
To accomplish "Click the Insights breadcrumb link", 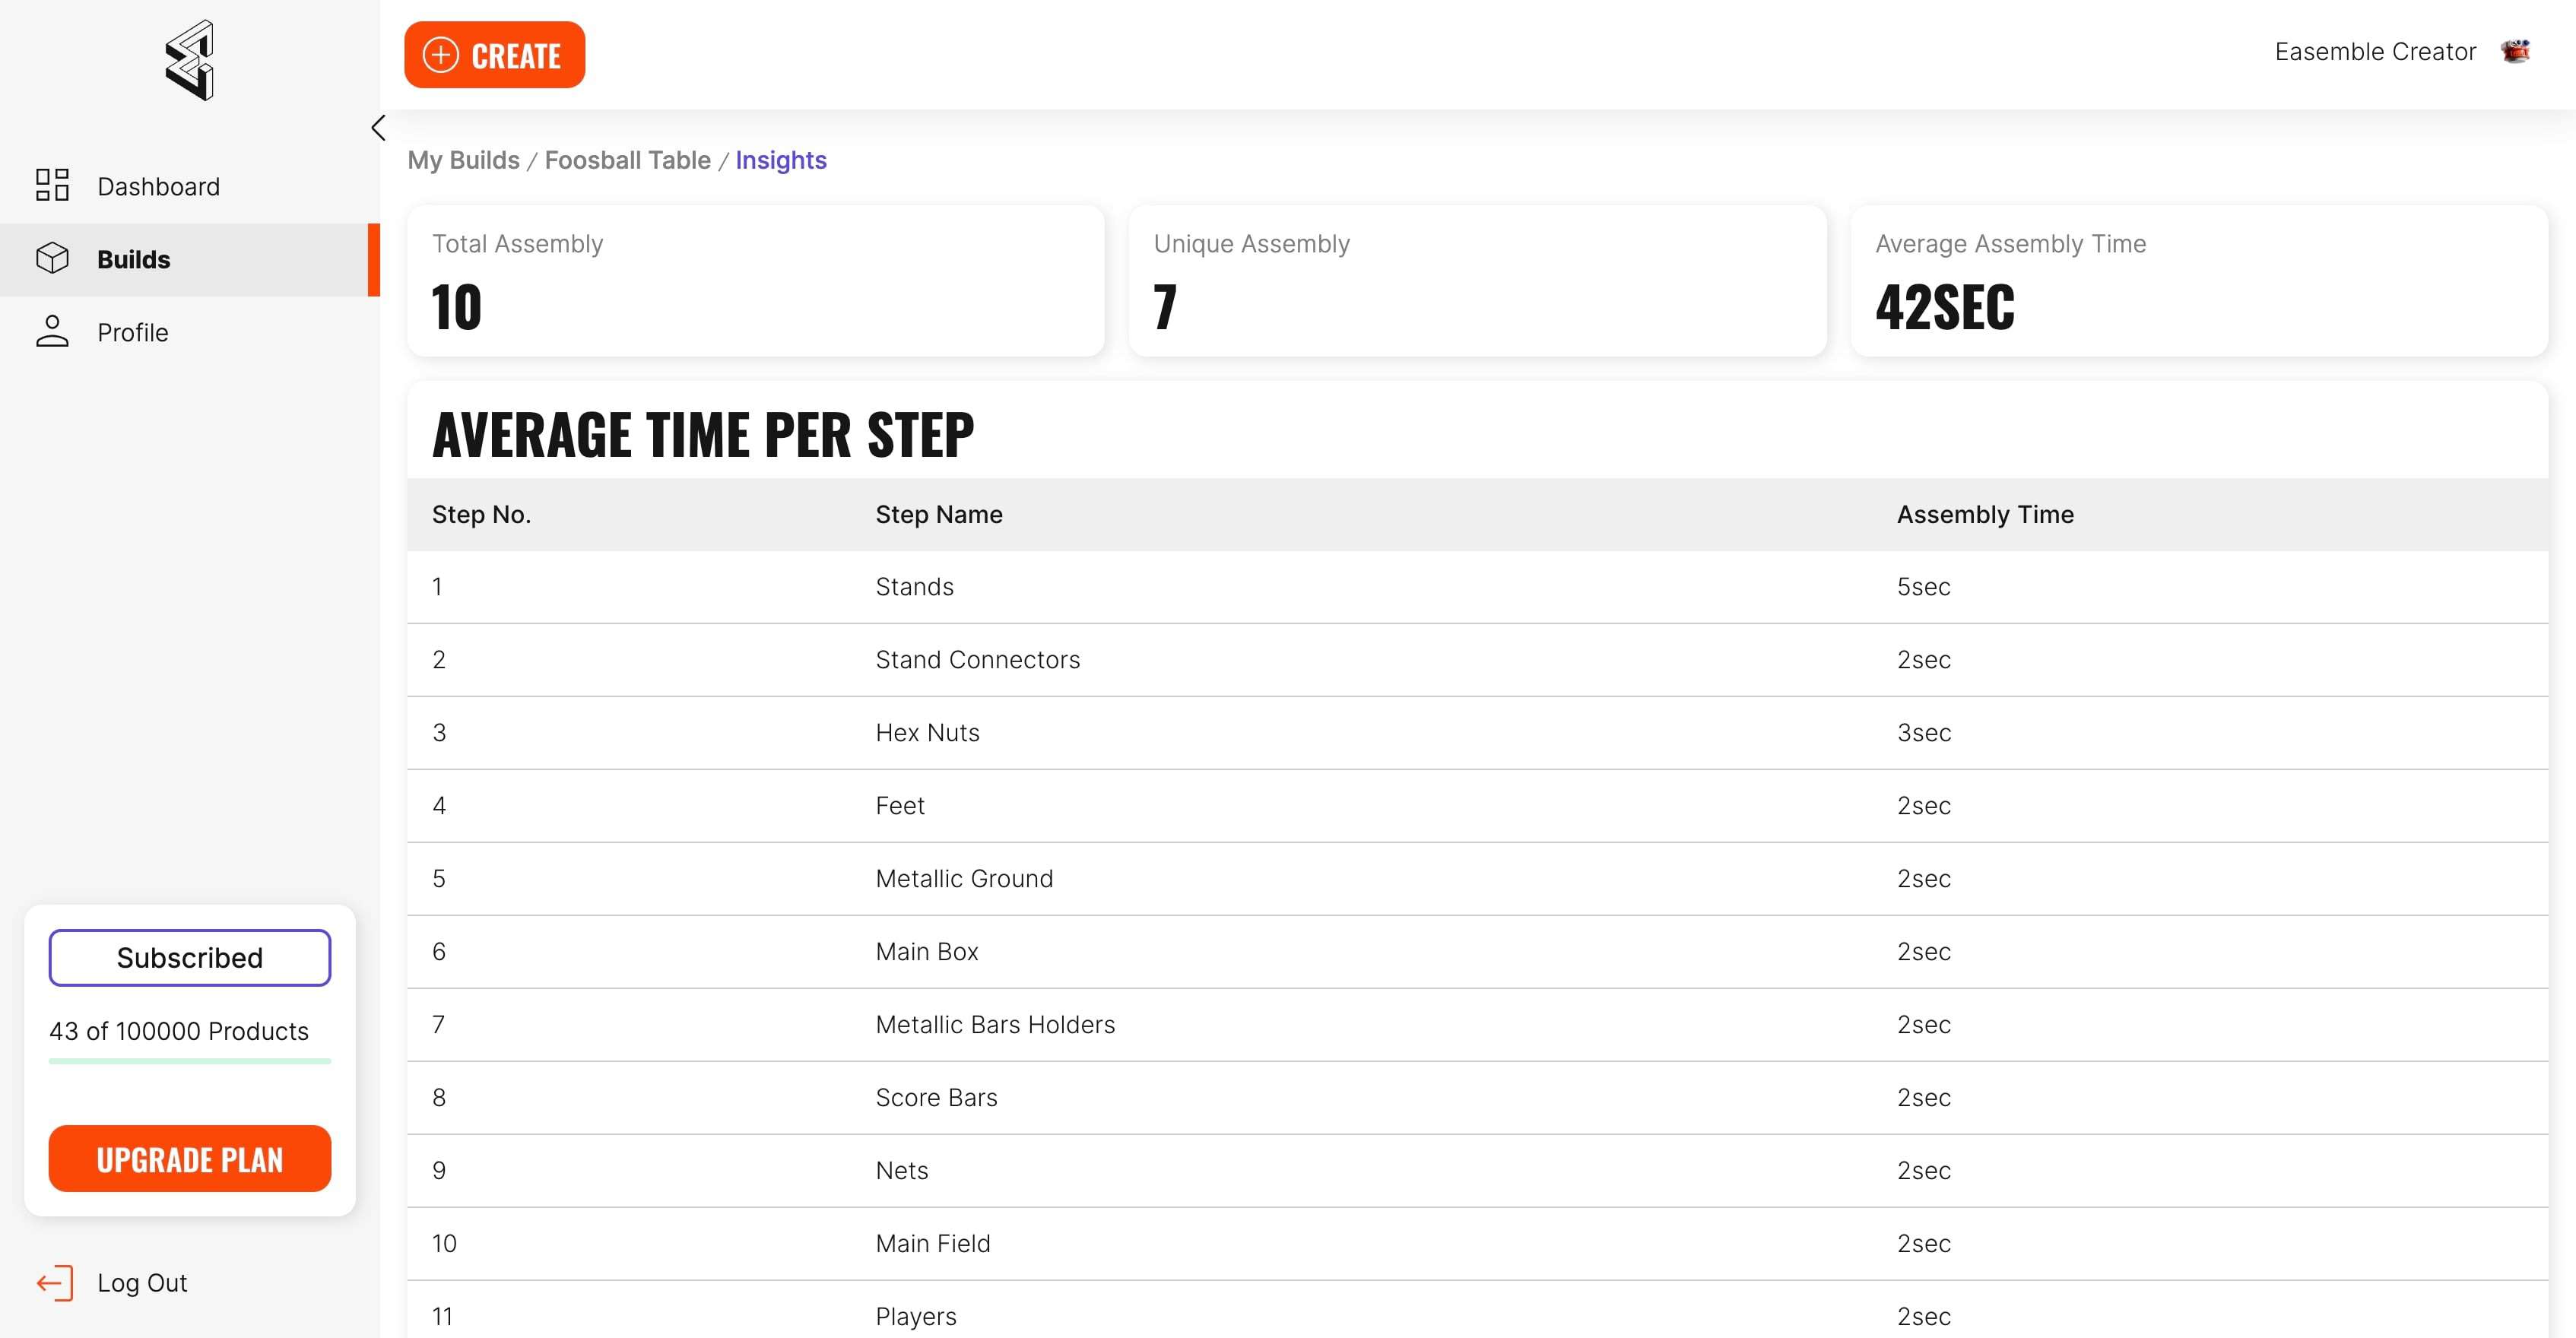I will [780, 160].
